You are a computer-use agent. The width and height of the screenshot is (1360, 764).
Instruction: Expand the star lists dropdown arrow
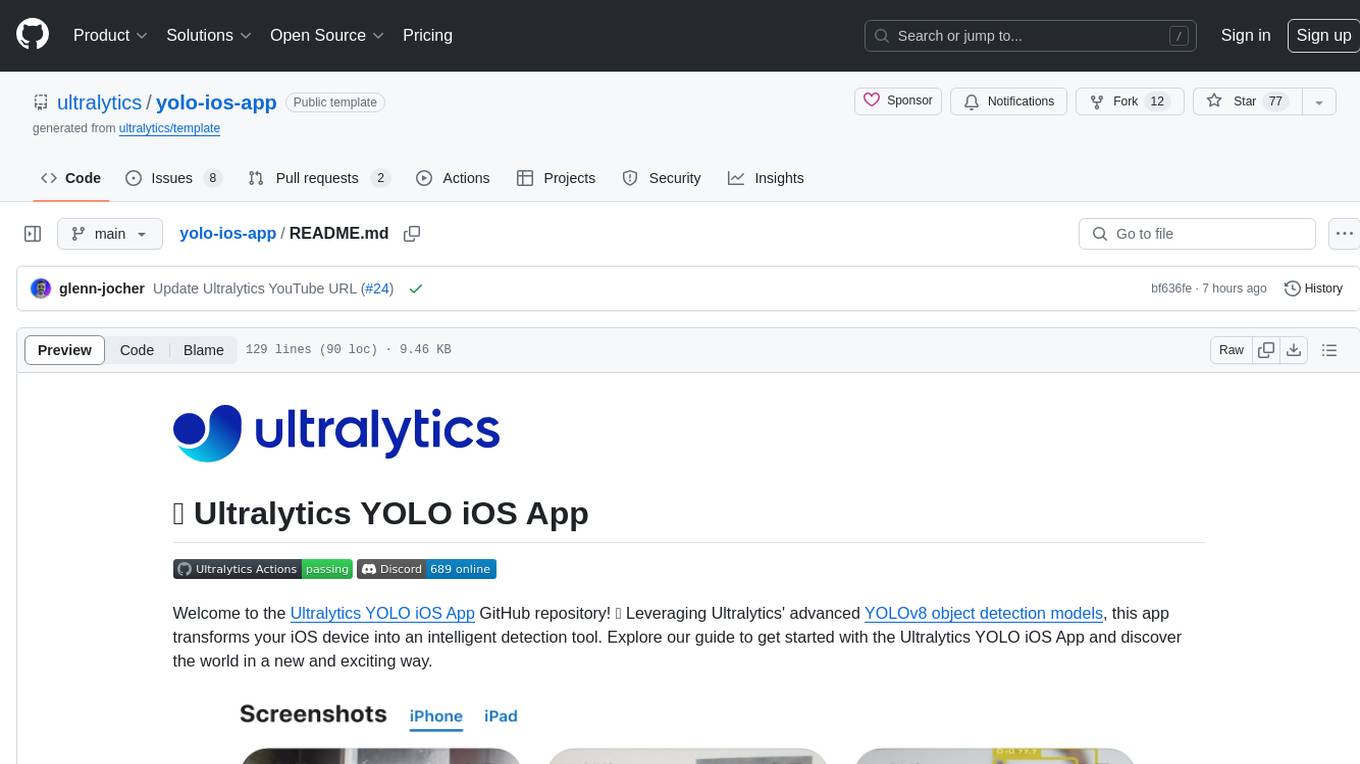click(x=1319, y=101)
